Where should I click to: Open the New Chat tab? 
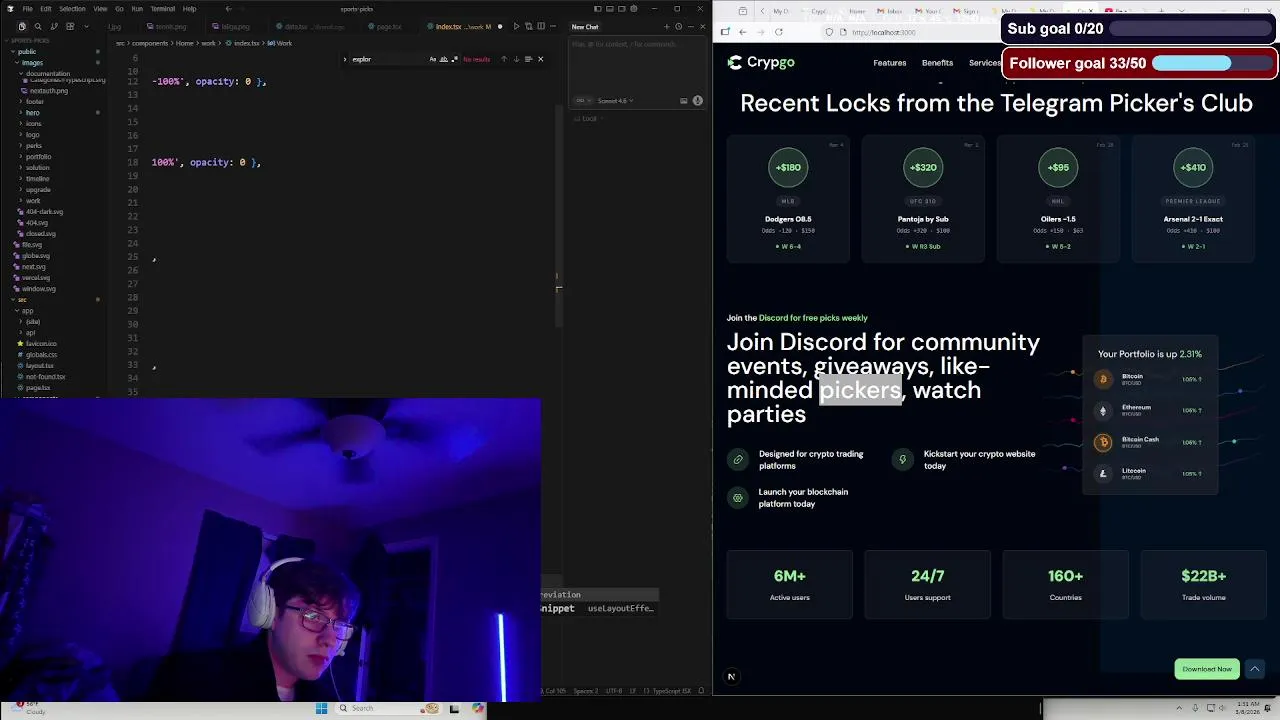[585, 27]
